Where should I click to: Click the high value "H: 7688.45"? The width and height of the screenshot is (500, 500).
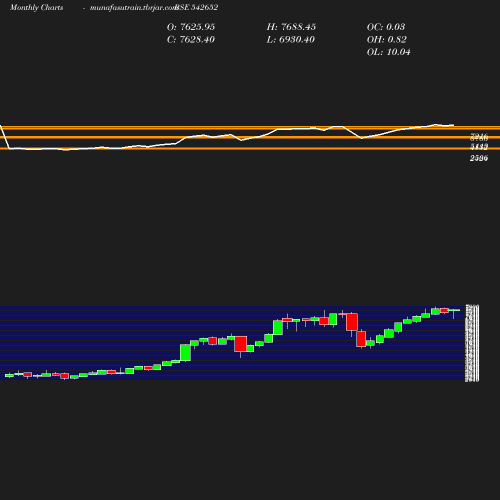click(291, 27)
